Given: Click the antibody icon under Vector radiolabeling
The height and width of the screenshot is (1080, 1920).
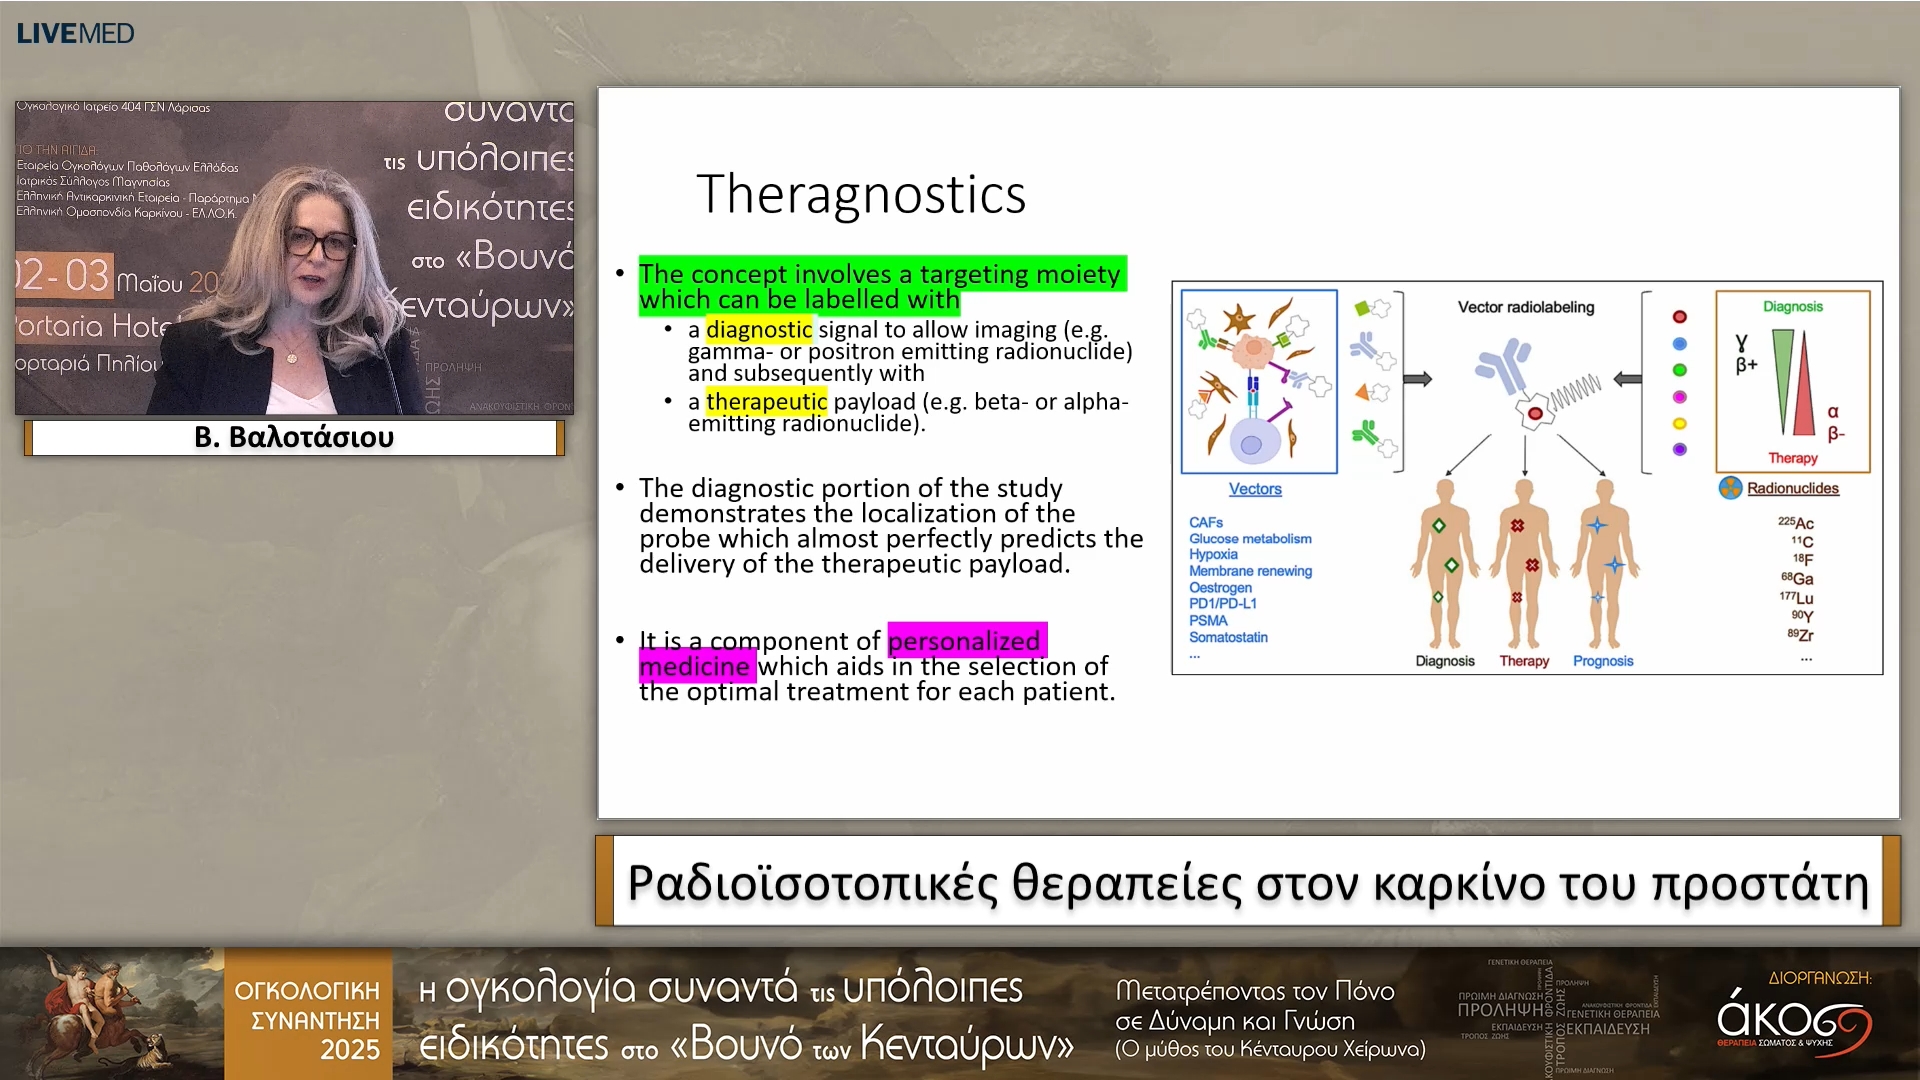Looking at the screenshot, I should point(1503,364).
